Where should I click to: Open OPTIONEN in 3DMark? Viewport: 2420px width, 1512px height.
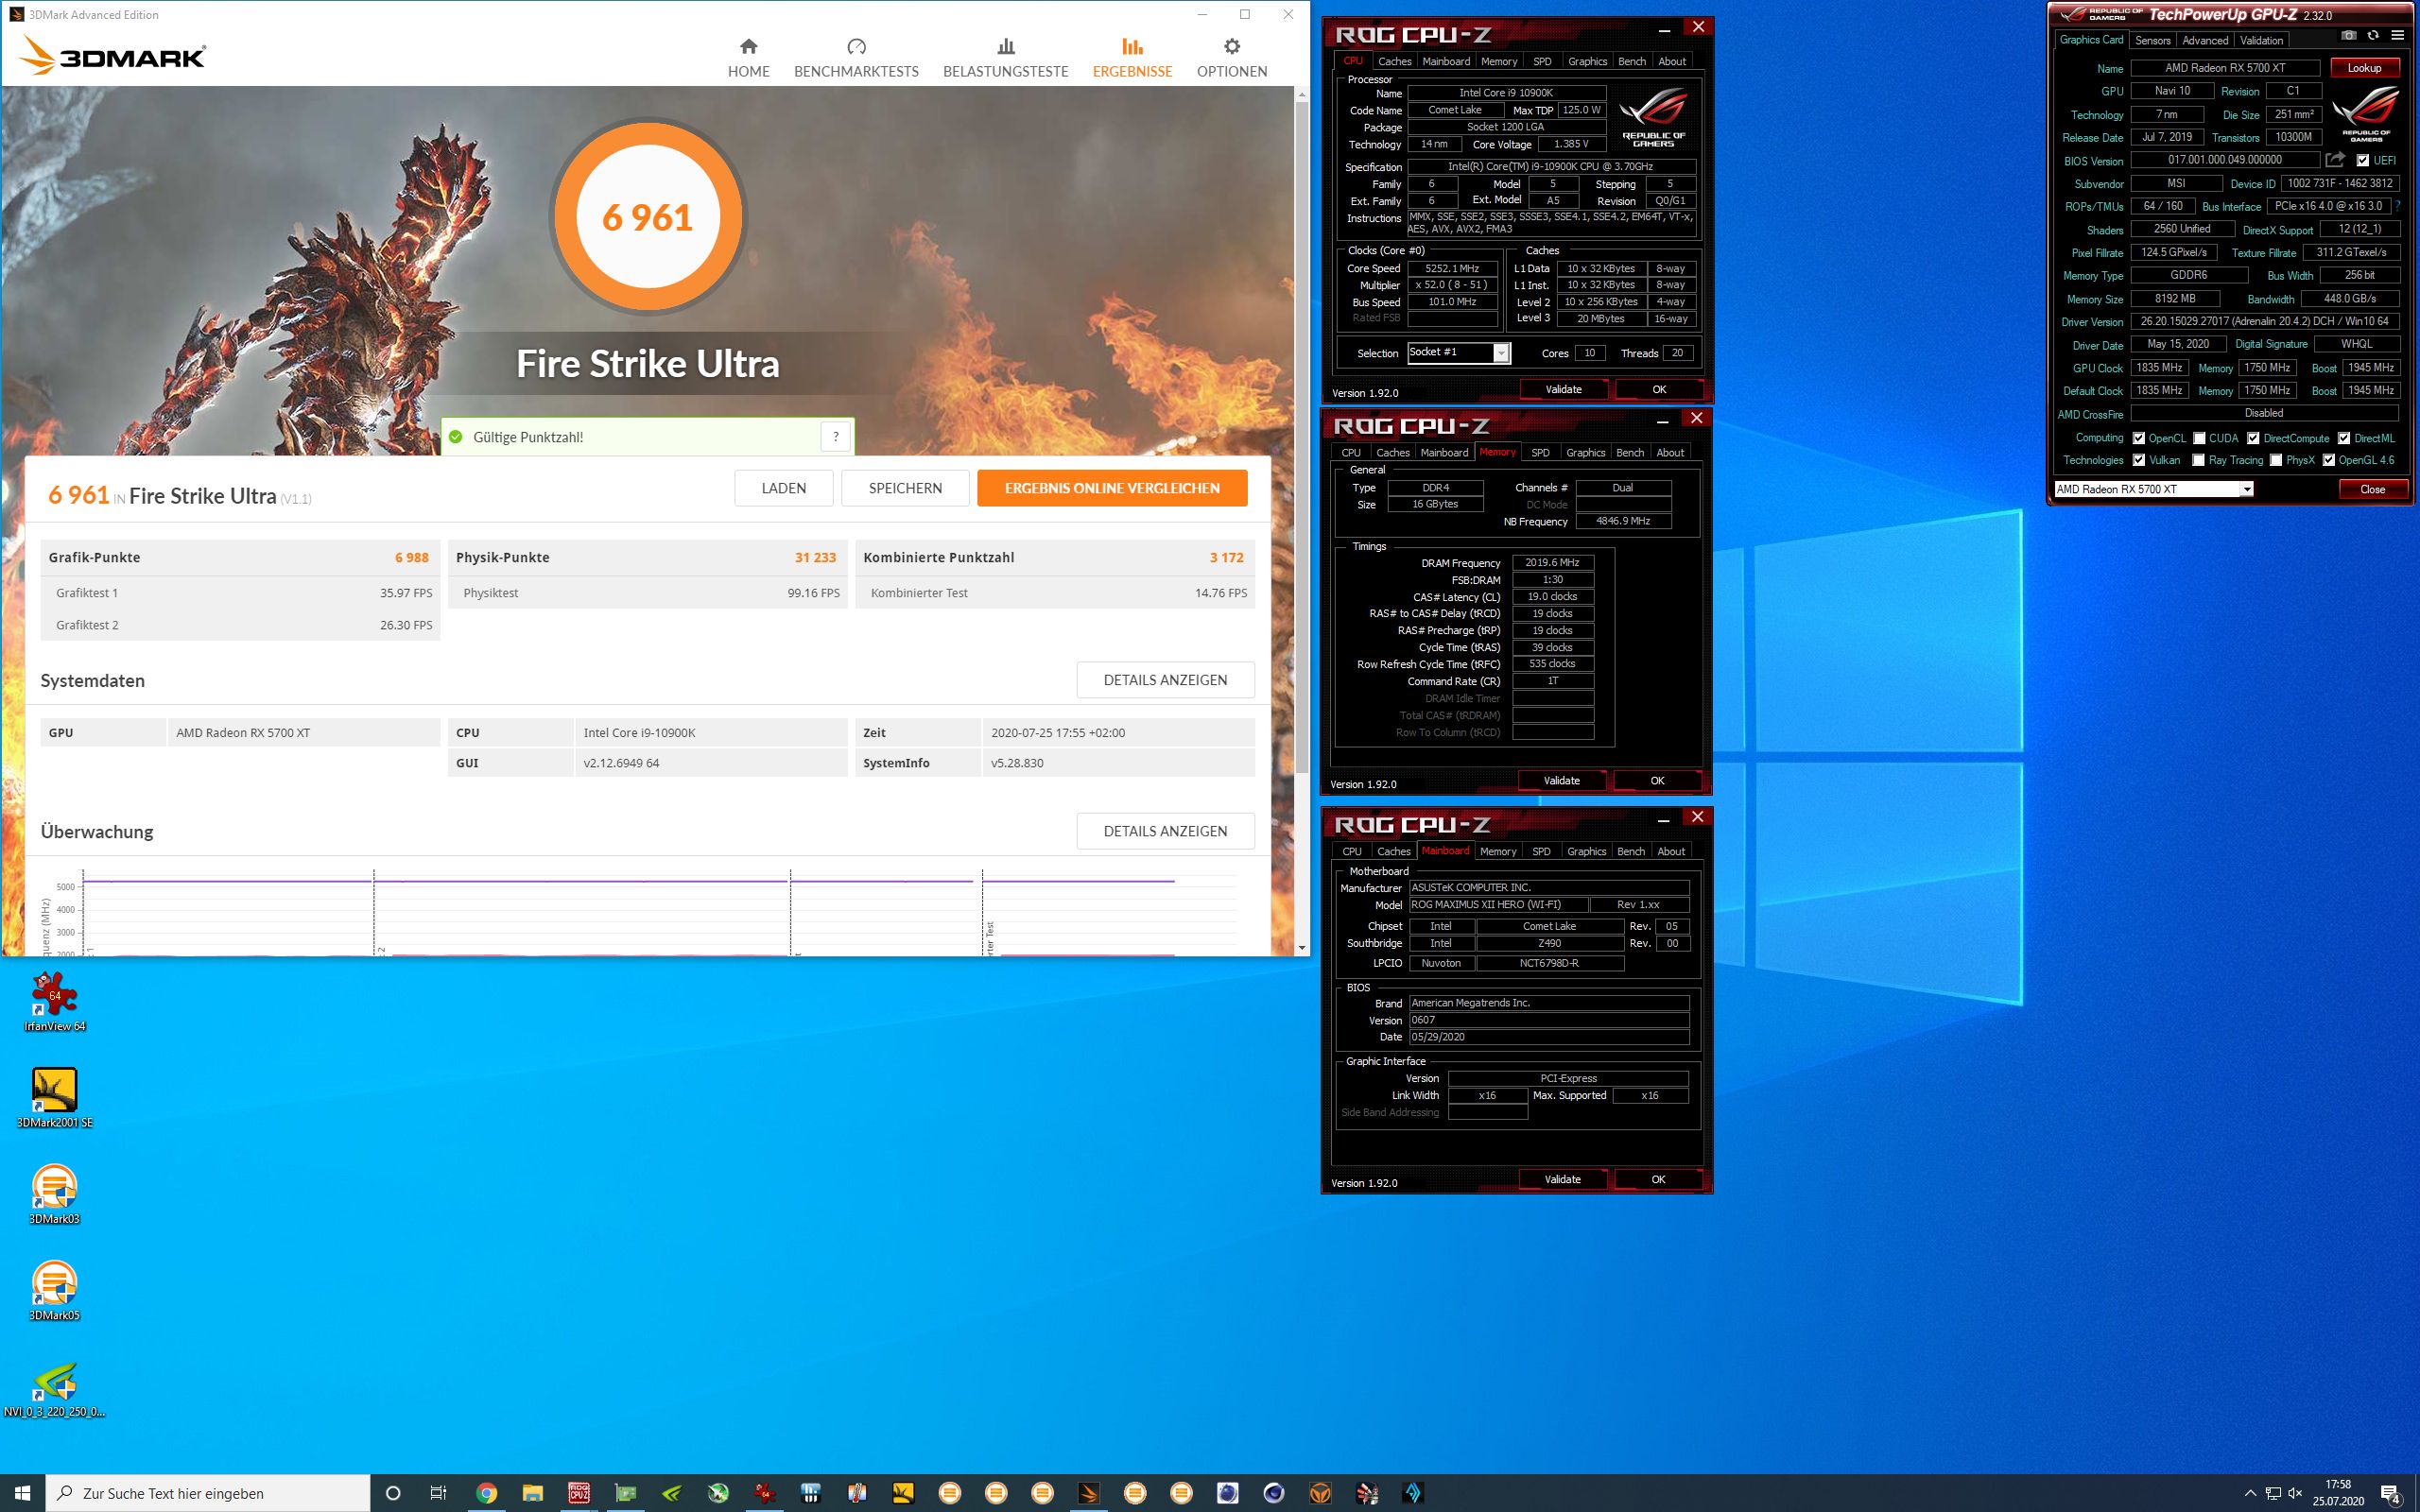(1232, 58)
